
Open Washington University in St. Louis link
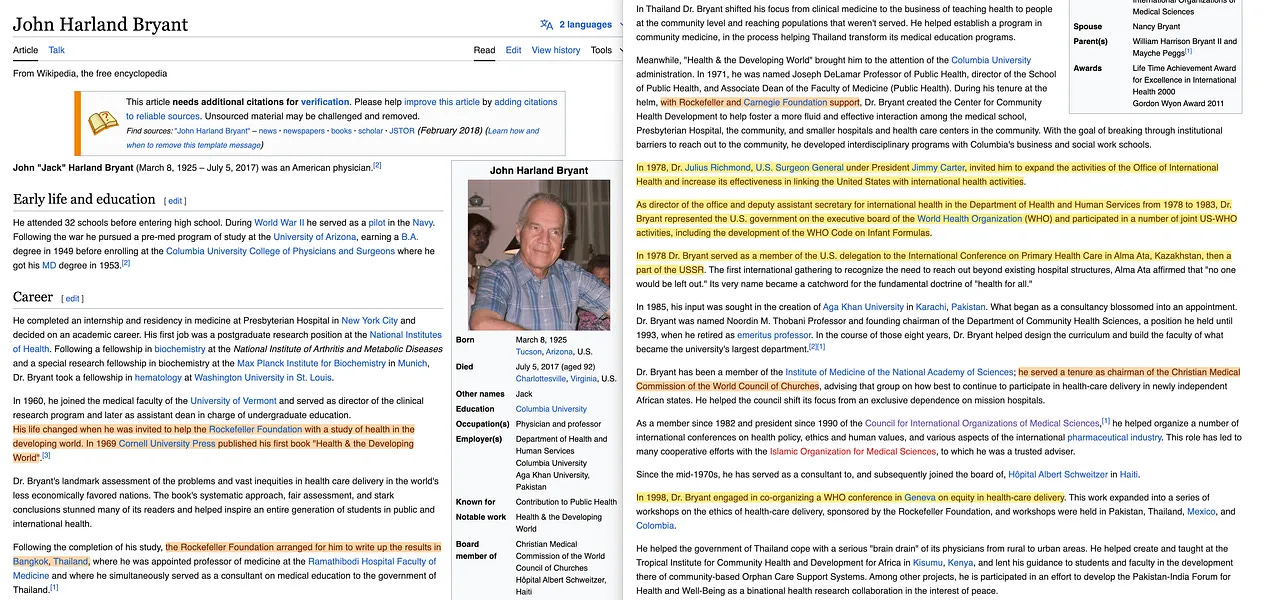click(x=263, y=377)
